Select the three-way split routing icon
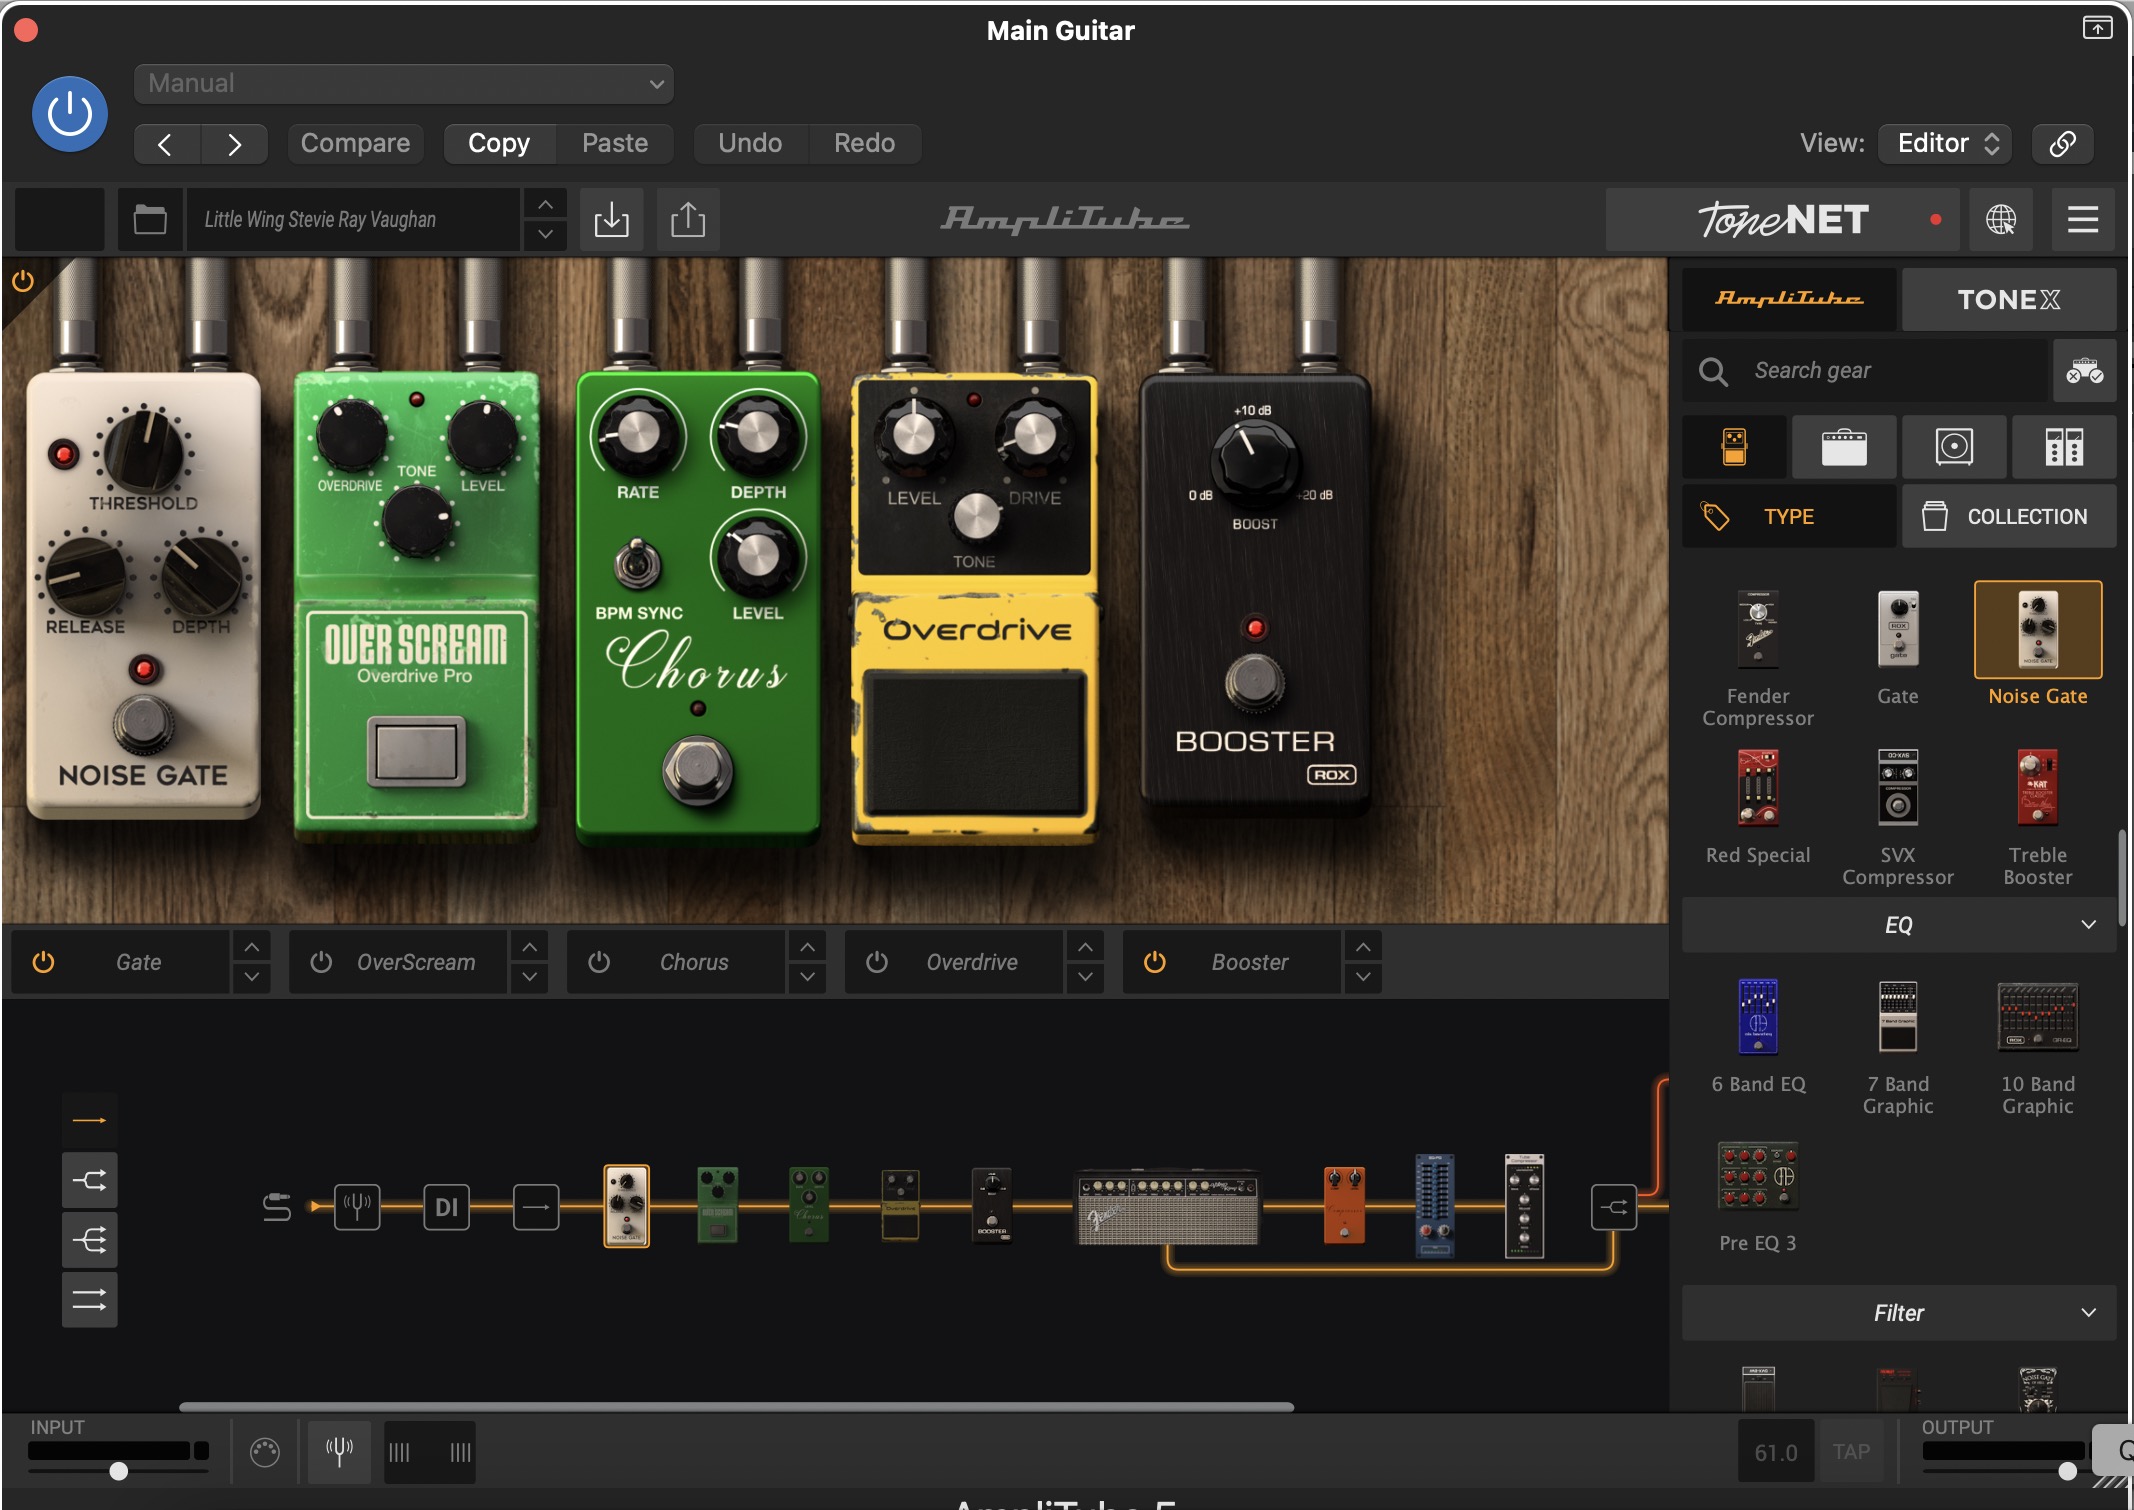The image size is (2134, 1510). (x=90, y=1241)
